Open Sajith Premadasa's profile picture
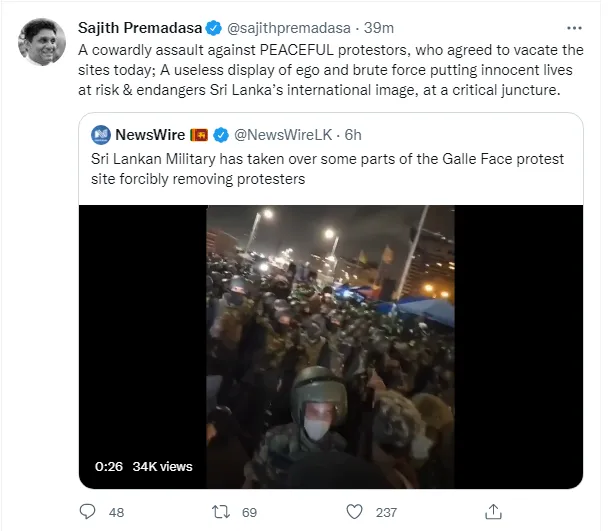The height and width of the screenshot is (531, 610). [x=42, y=42]
